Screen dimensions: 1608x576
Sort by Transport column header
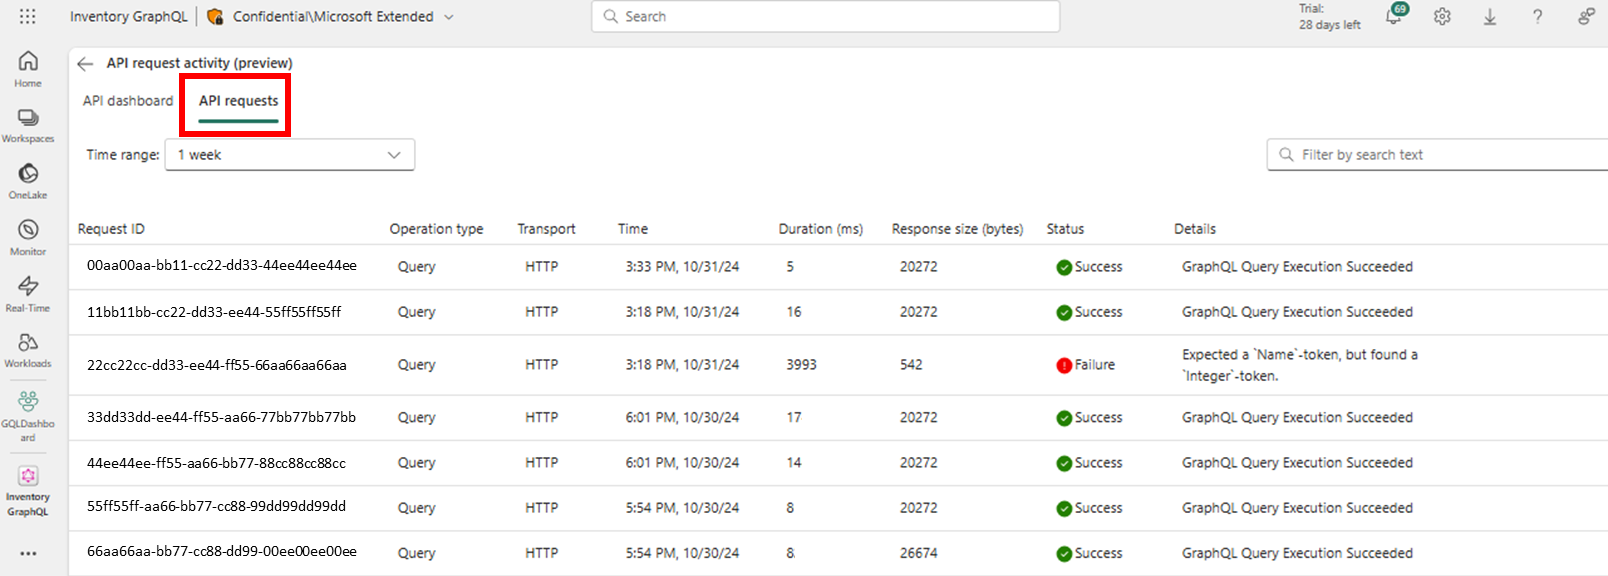point(546,229)
